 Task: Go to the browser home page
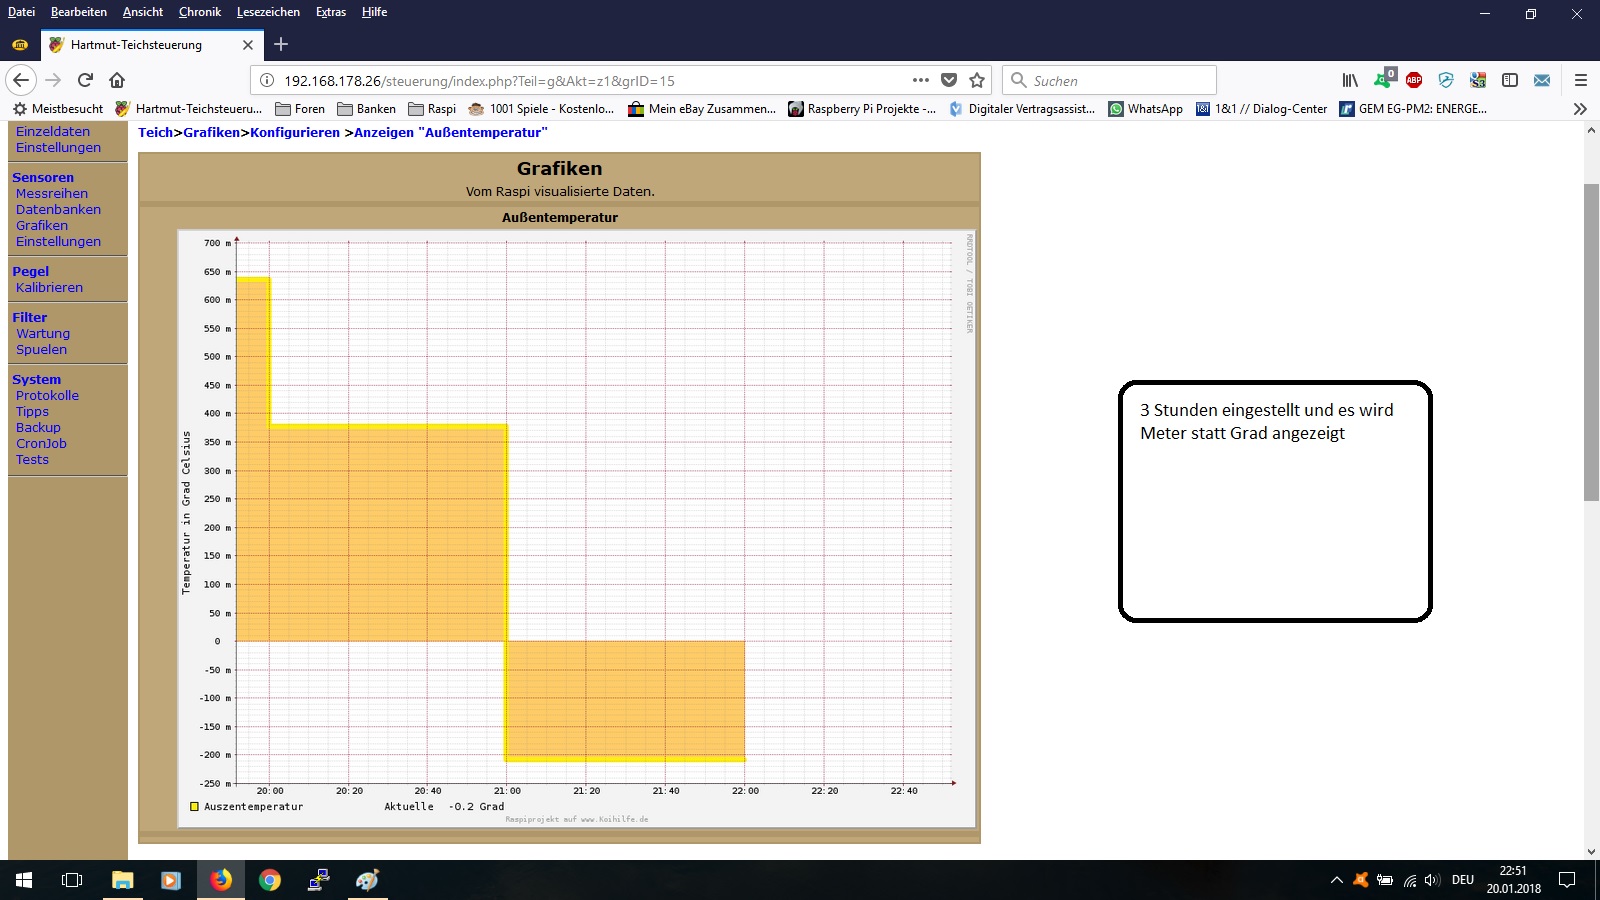[117, 80]
